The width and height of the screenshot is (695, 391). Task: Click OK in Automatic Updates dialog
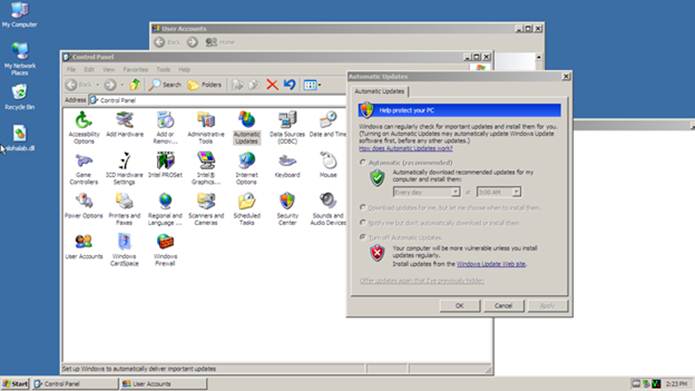(460, 305)
